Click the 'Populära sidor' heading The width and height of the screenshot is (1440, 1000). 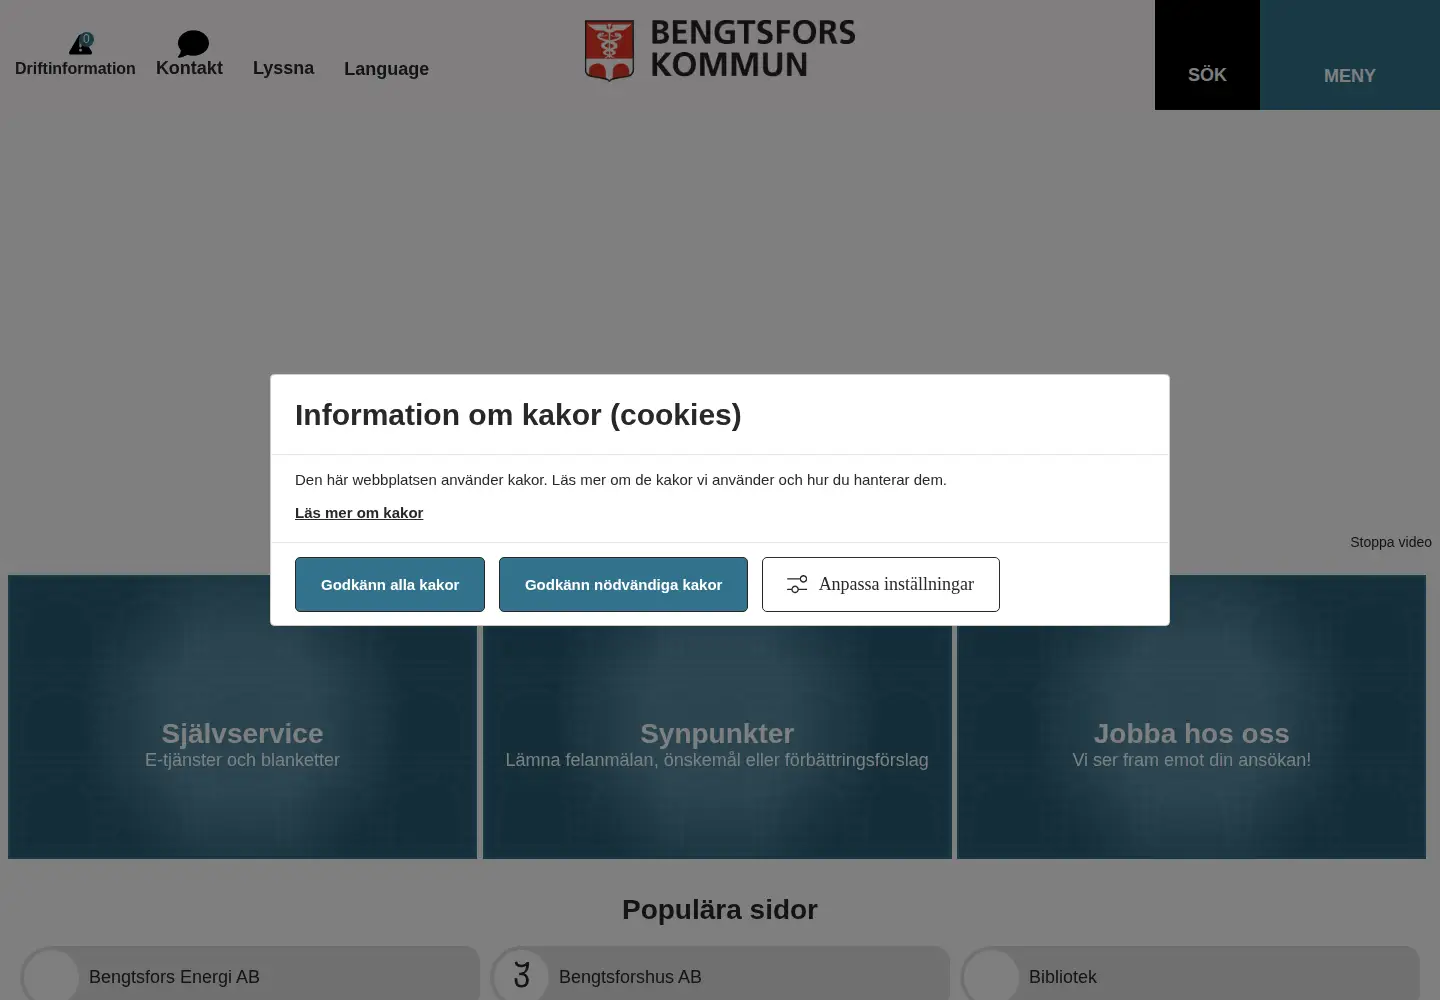pos(720,910)
